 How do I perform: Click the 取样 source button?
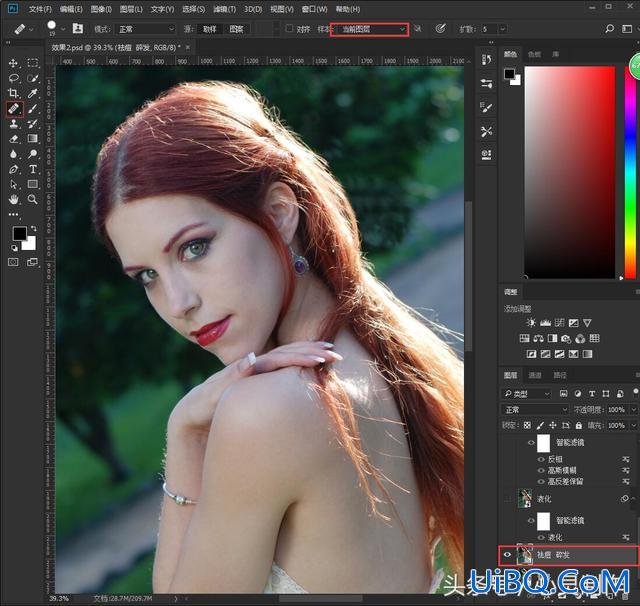(209, 29)
